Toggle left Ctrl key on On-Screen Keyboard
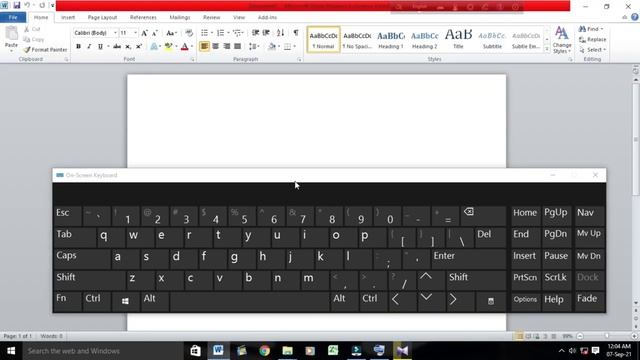The image size is (640, 360). (x=96, y=301)
